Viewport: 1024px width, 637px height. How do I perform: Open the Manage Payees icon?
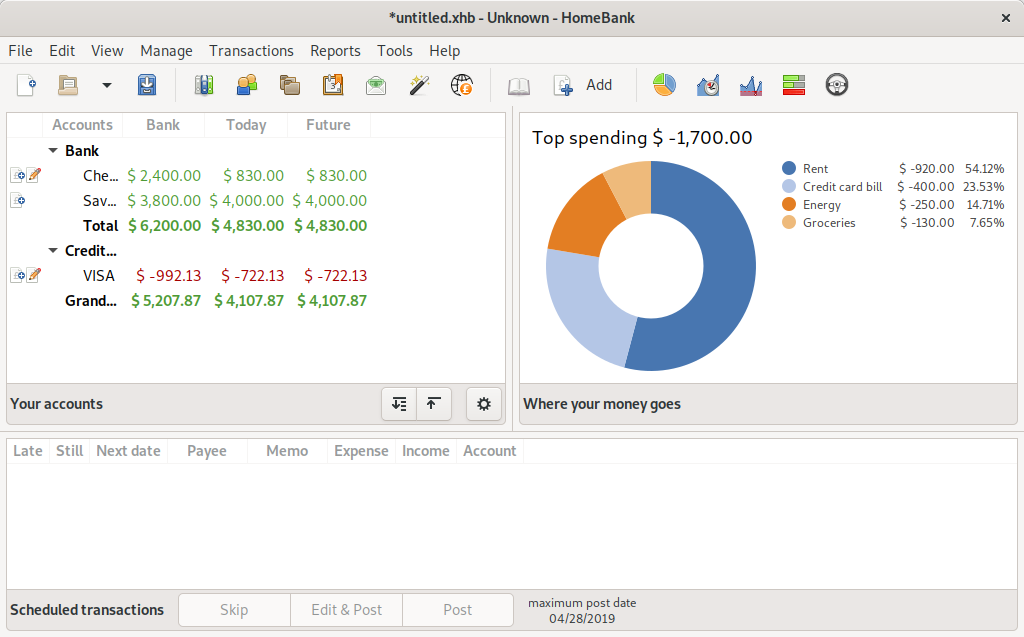click(x=247, y=85)
